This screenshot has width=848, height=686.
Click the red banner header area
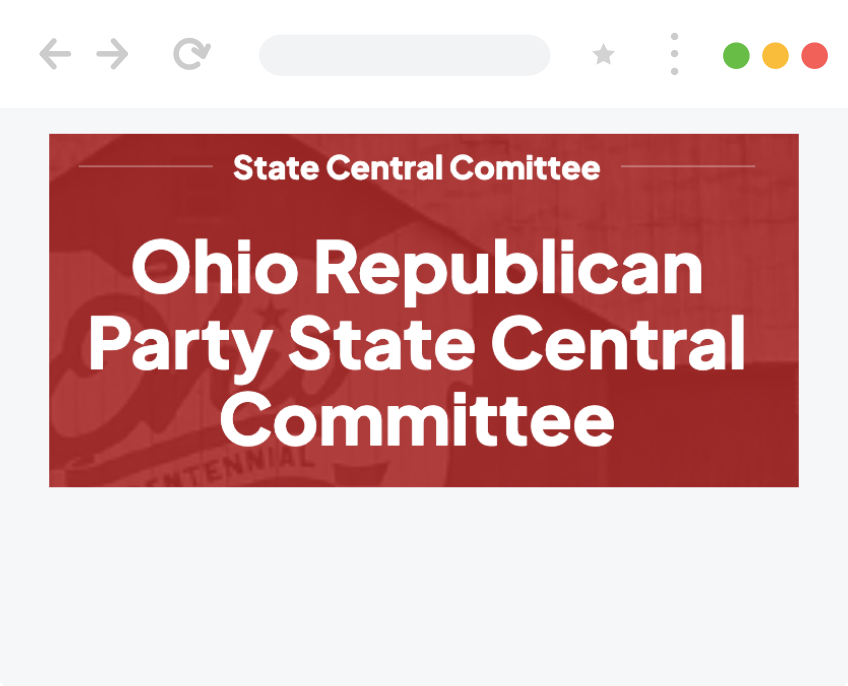(x=424, y=310)
